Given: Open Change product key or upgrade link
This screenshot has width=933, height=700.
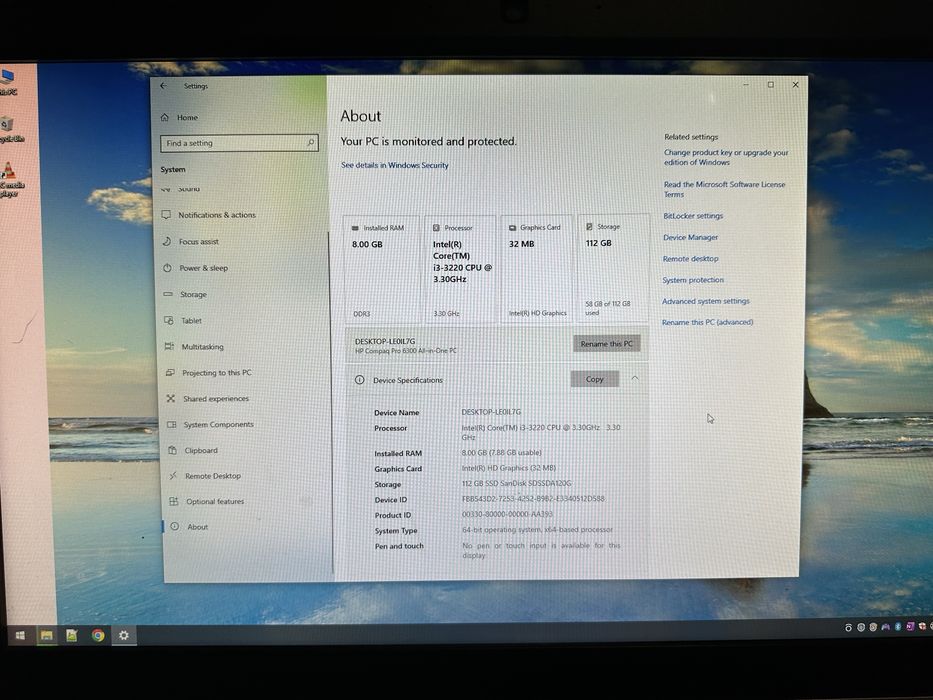Looking at the screenshot, I should (726, 157).
